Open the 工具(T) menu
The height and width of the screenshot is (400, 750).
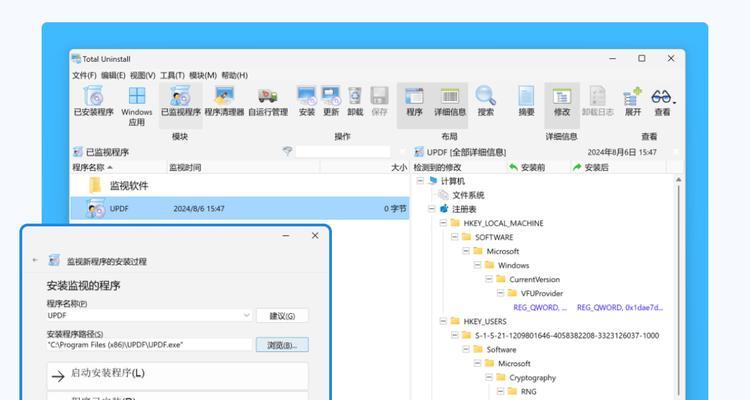click(172, 75)
